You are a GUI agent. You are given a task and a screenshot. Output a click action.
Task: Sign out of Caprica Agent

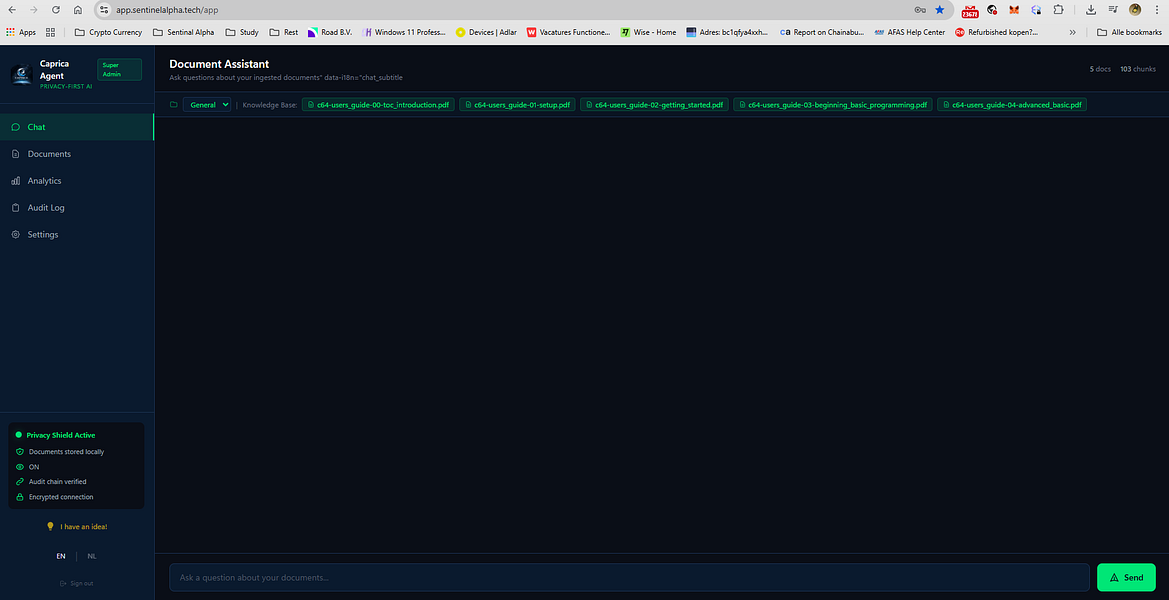coord(77,583)
